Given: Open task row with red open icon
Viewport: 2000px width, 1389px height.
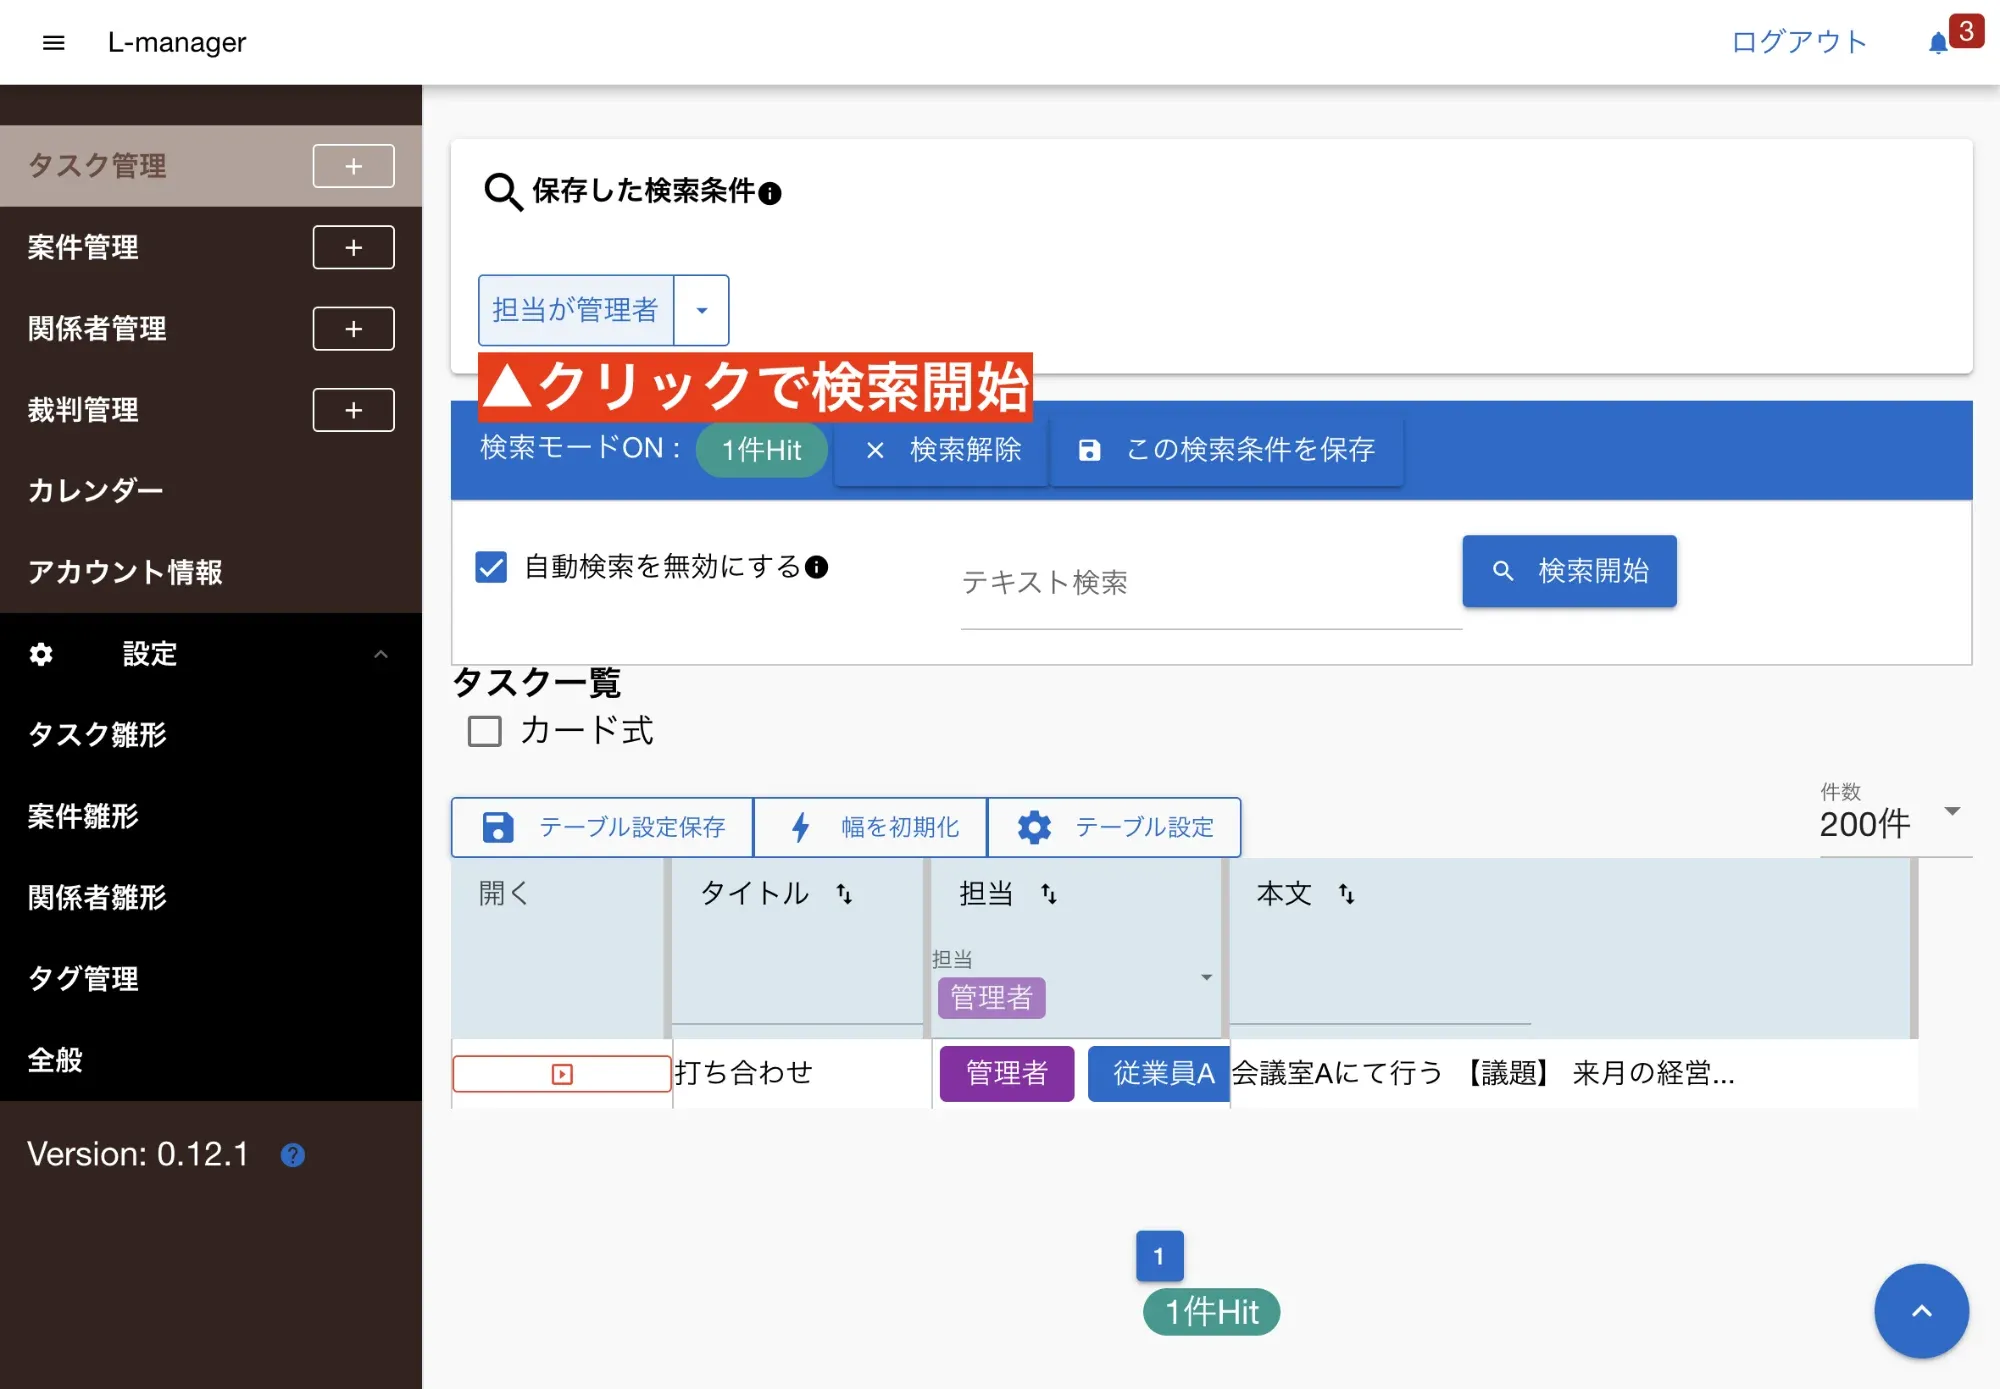Looking at the screenshot, I should [x=561, y=1074].
